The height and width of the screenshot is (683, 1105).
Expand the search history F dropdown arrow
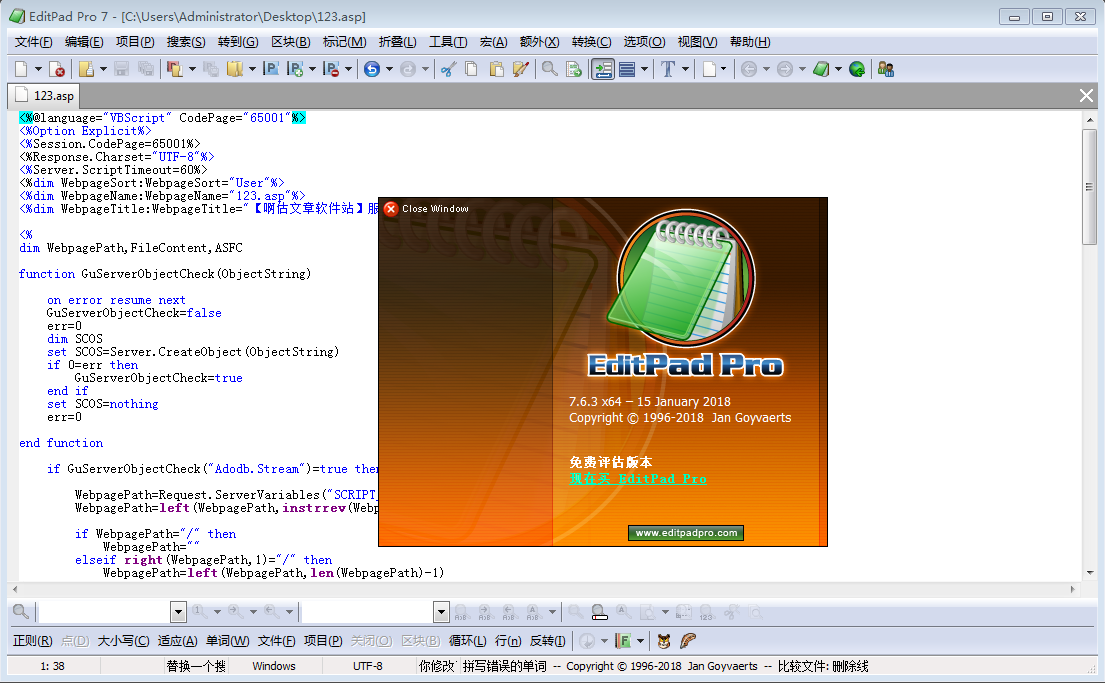[640, 641]
